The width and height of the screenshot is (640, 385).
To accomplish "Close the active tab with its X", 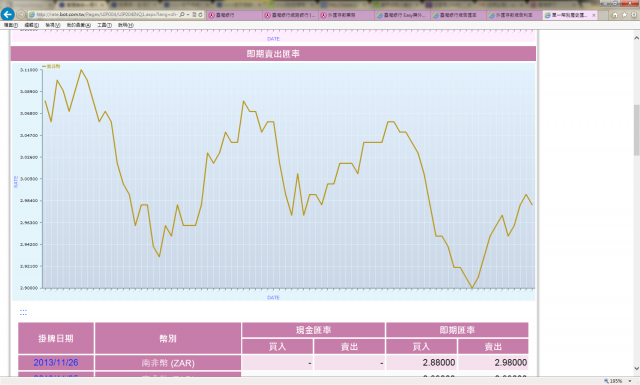I will (x=593, y=15).
